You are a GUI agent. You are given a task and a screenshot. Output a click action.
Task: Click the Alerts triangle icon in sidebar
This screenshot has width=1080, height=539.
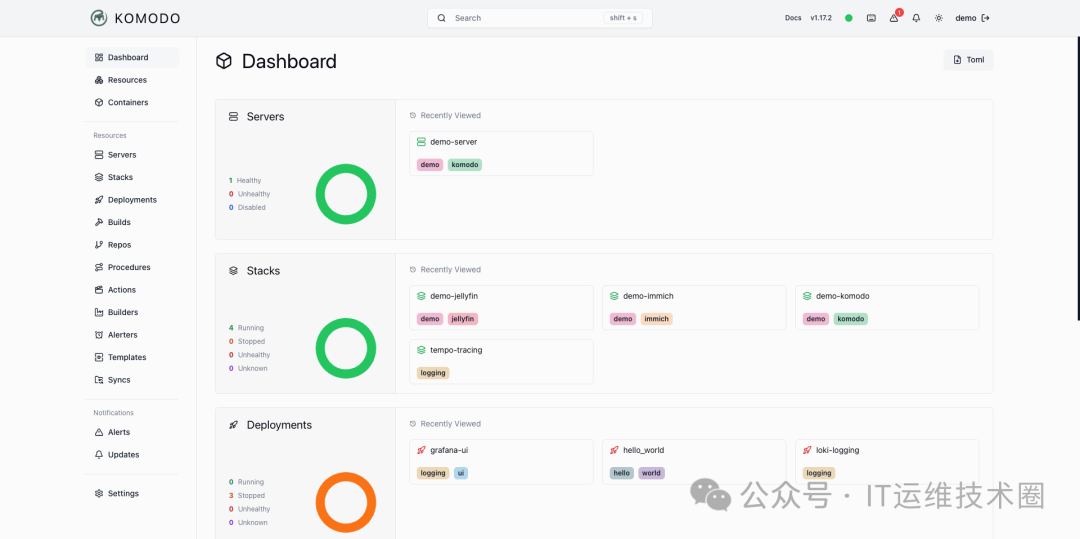tap(98, 432)
